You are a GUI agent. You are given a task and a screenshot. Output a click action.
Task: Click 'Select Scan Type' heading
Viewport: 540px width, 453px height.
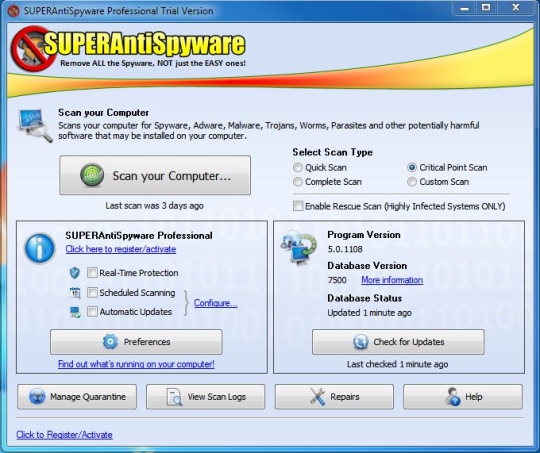332,152
